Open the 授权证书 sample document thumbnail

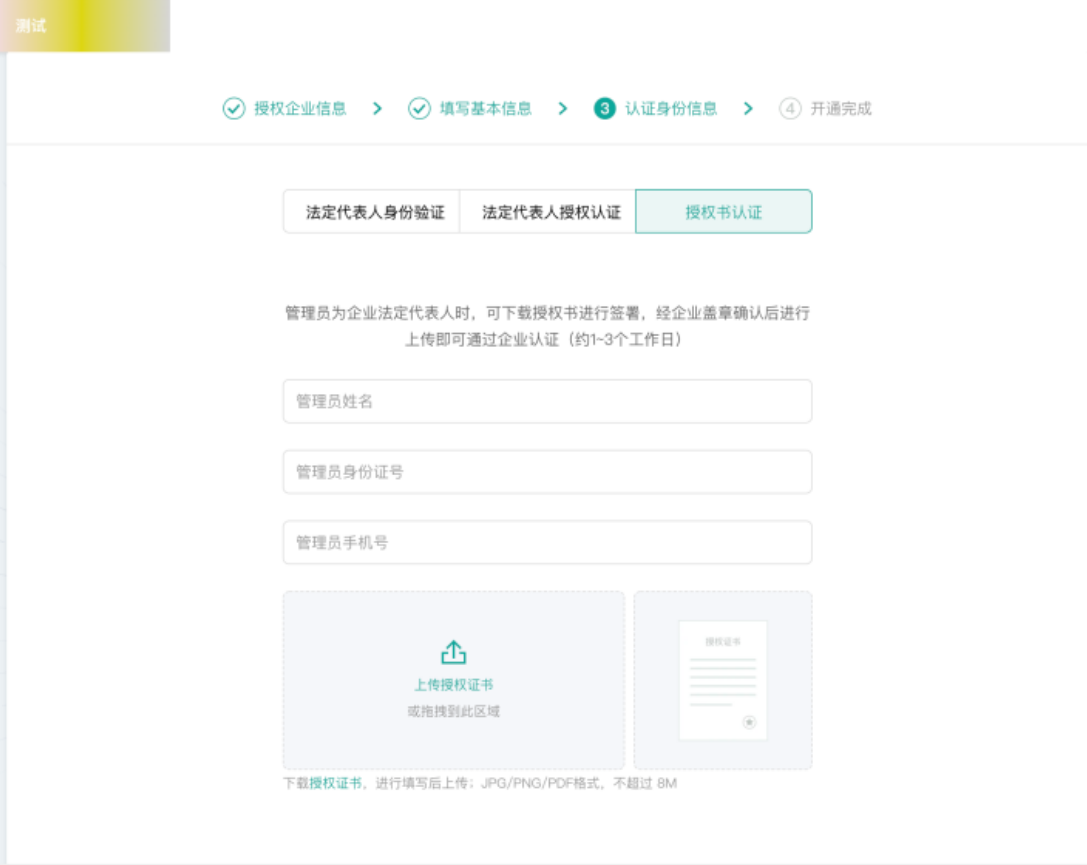[723, 681]
